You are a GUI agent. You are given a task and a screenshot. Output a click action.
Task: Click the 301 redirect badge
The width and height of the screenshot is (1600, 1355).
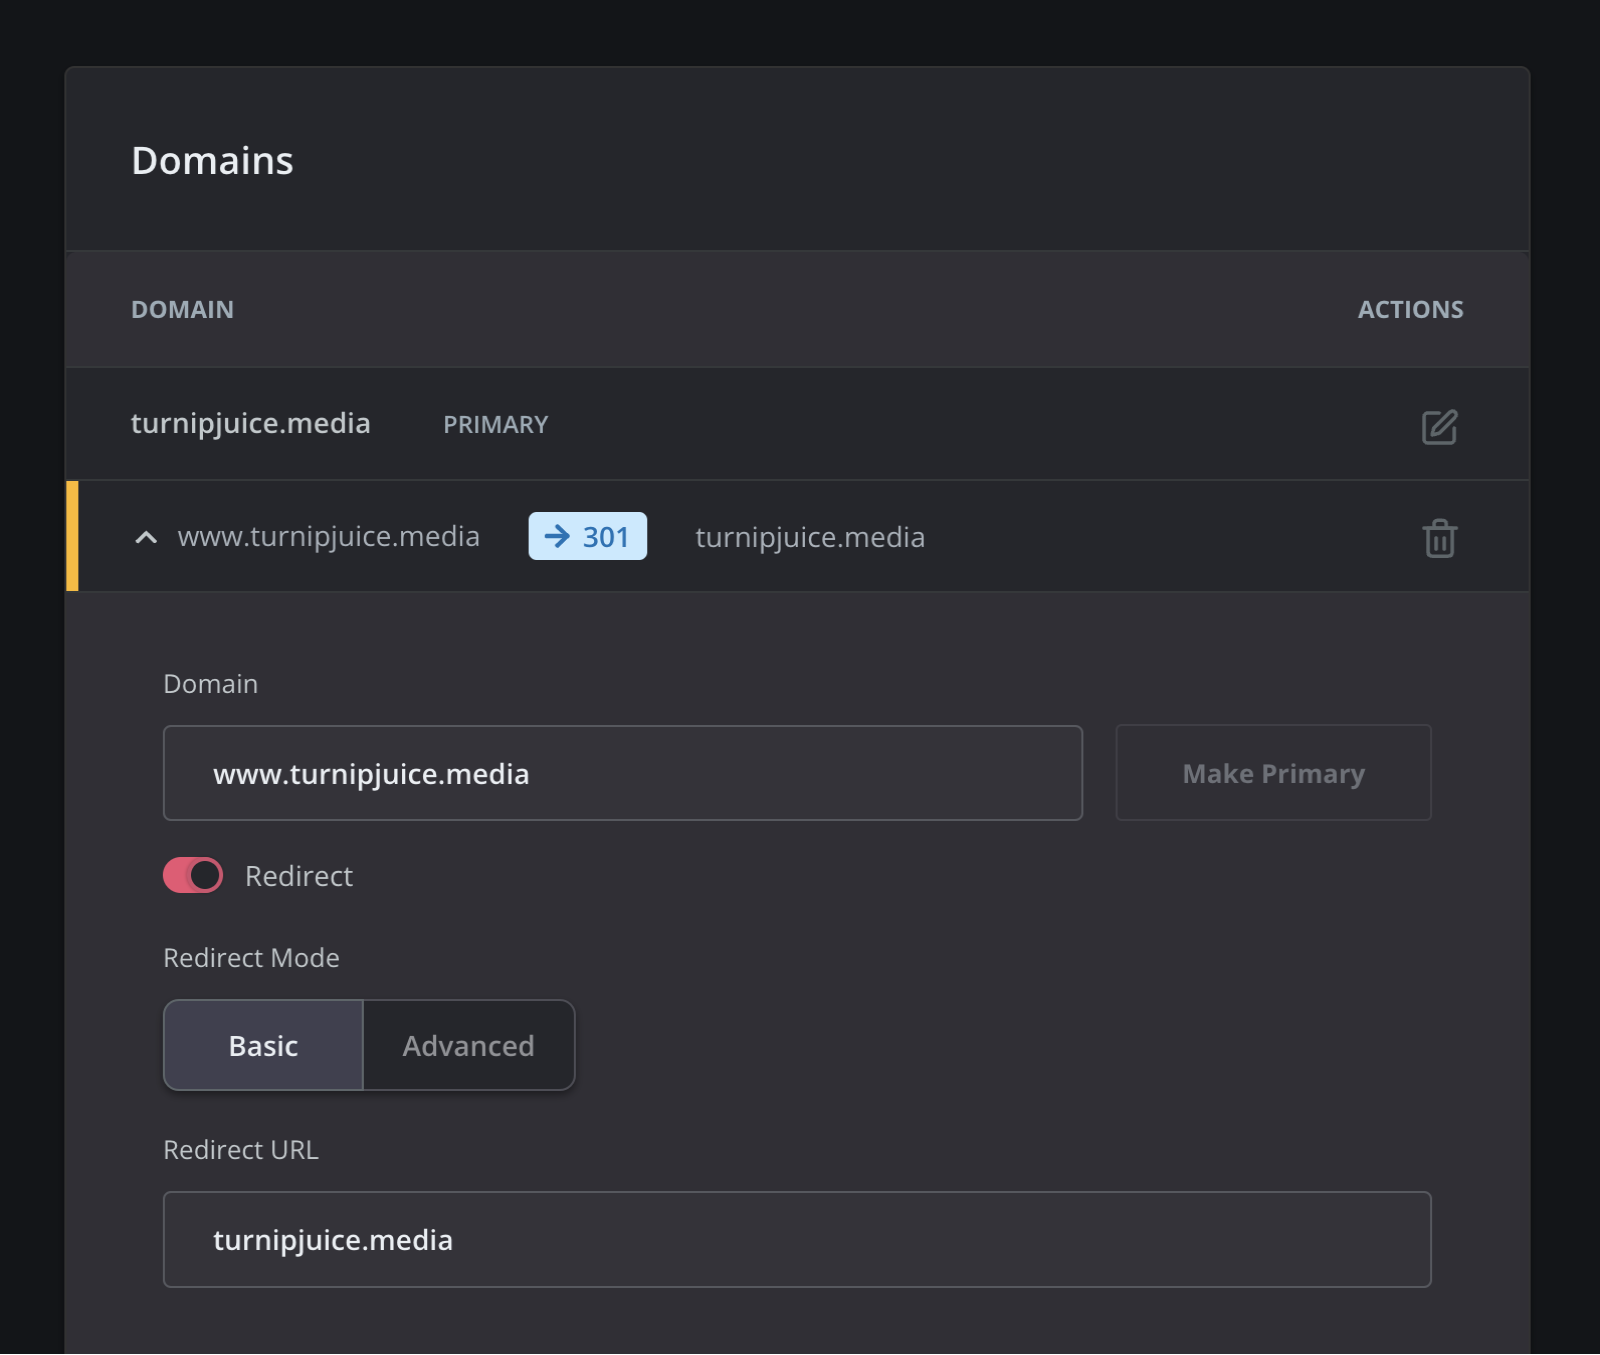588,536
